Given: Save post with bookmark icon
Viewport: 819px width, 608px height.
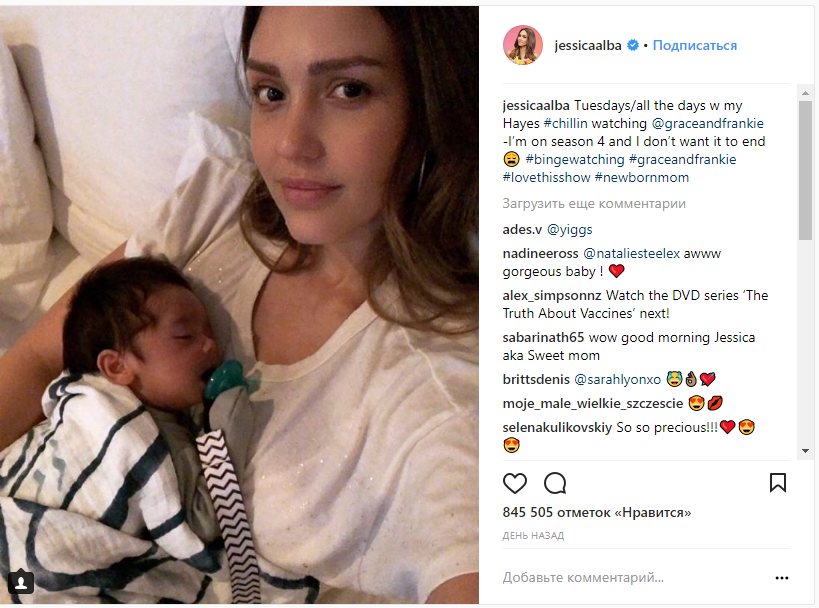Looking at the screenshot, I should click(778, 483).
